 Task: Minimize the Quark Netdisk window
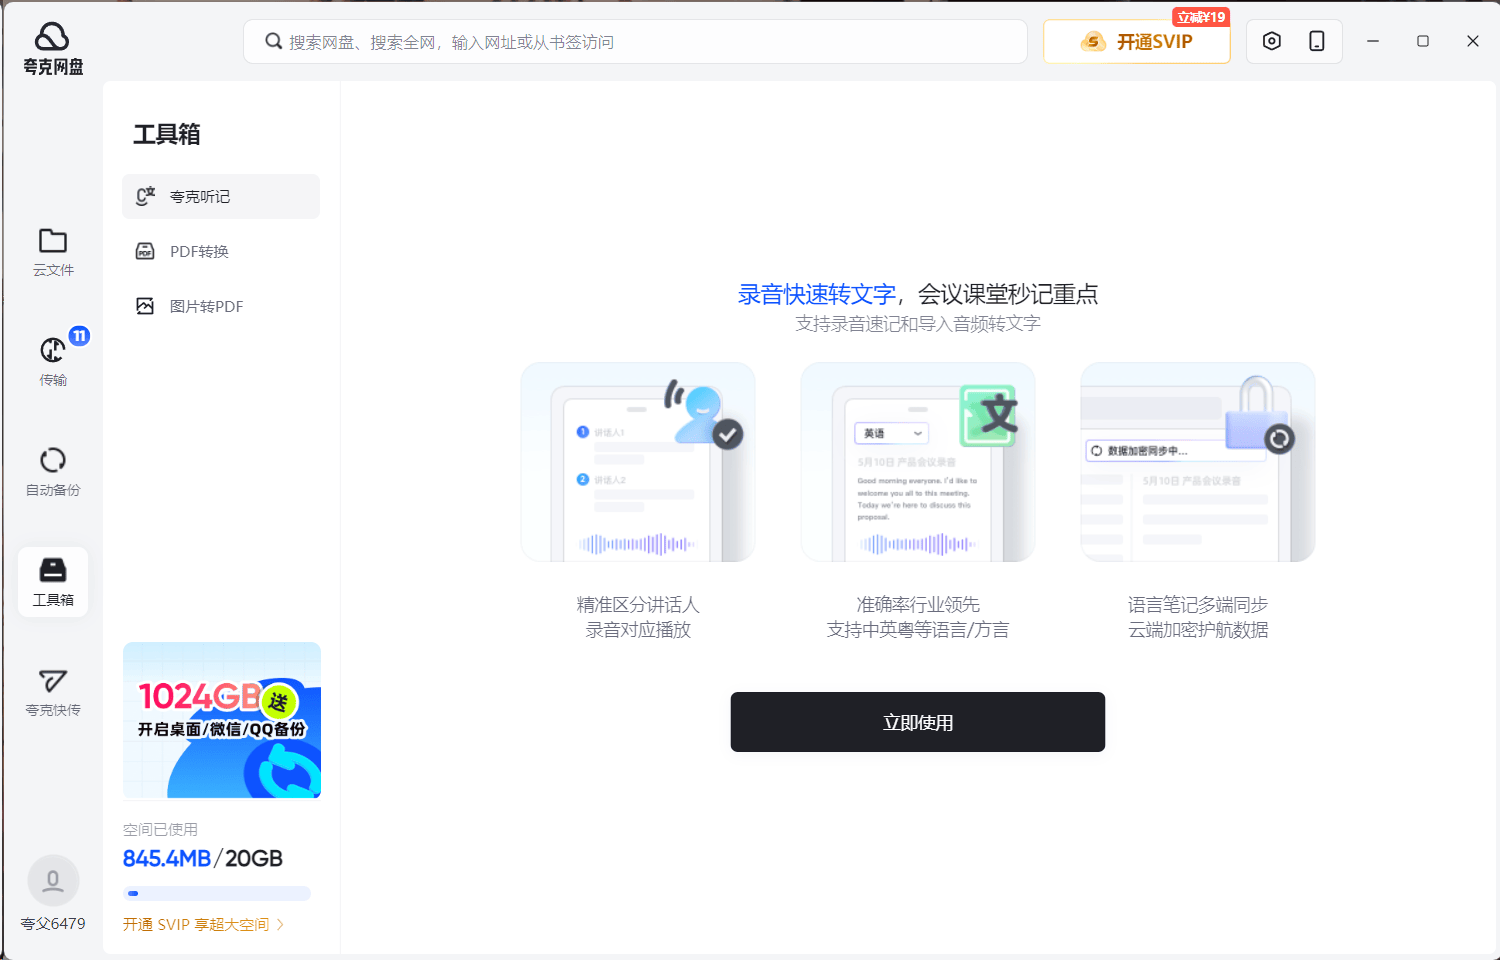(1373, 41)
